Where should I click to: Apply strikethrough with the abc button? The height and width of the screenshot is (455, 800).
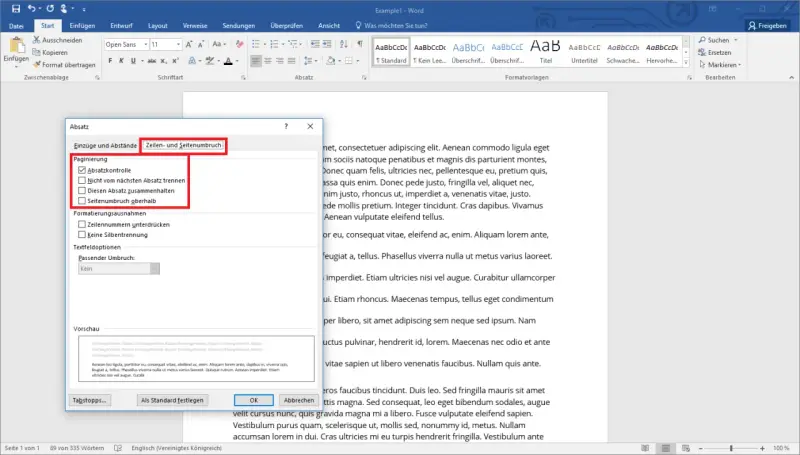152,61
